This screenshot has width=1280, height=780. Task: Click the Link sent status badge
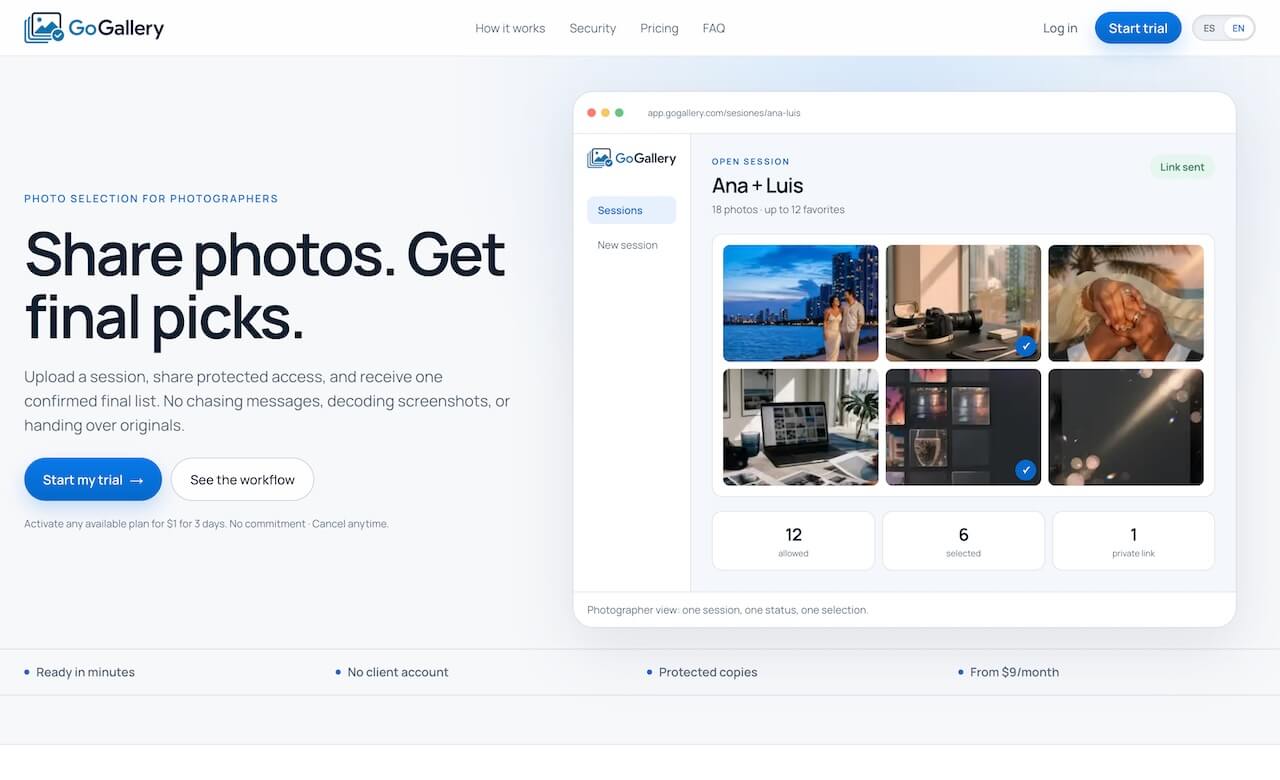click(1182, 167)
